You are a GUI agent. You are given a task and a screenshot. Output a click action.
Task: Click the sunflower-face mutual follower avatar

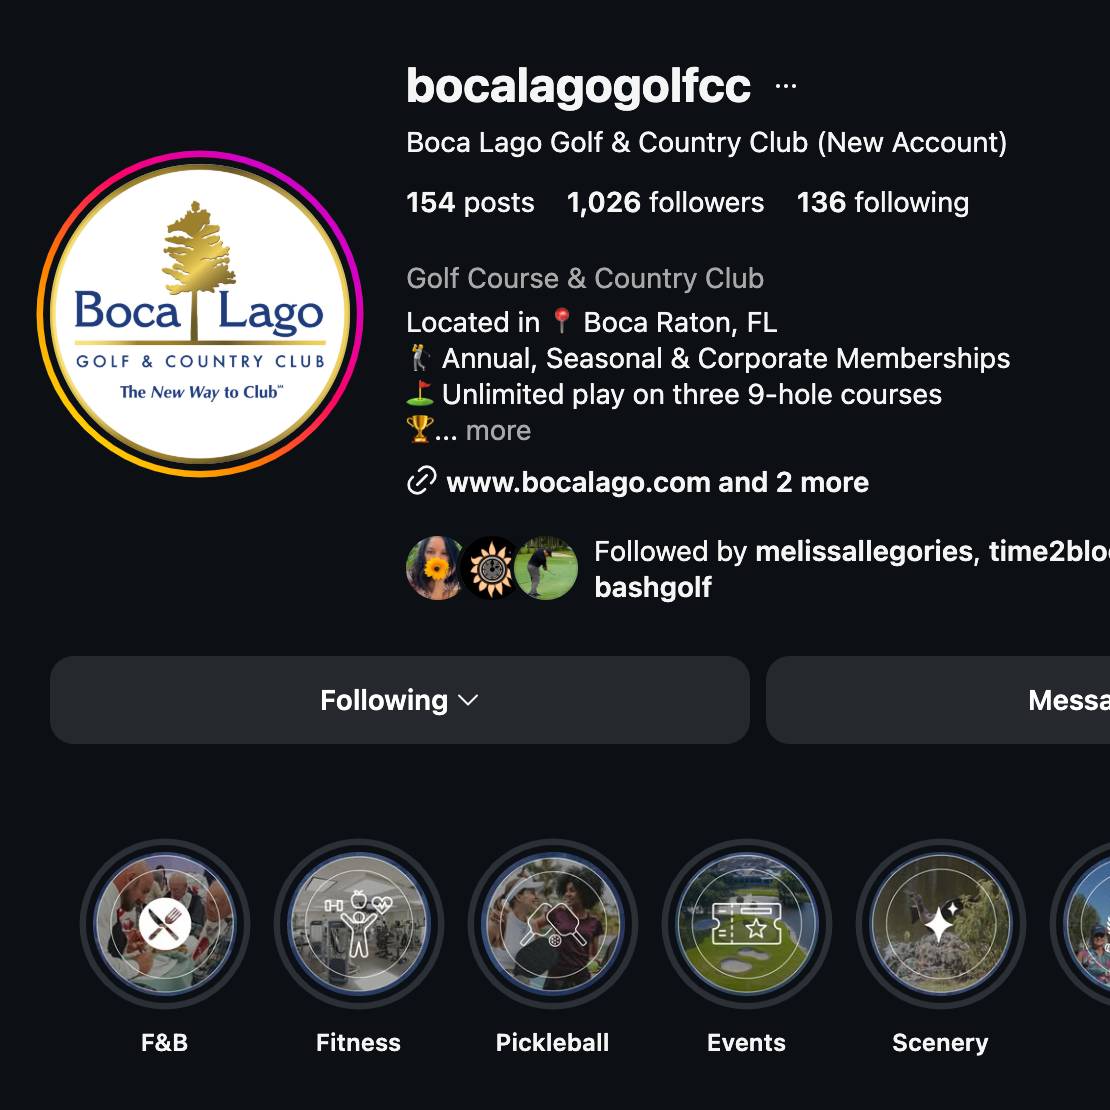(437, 568)
